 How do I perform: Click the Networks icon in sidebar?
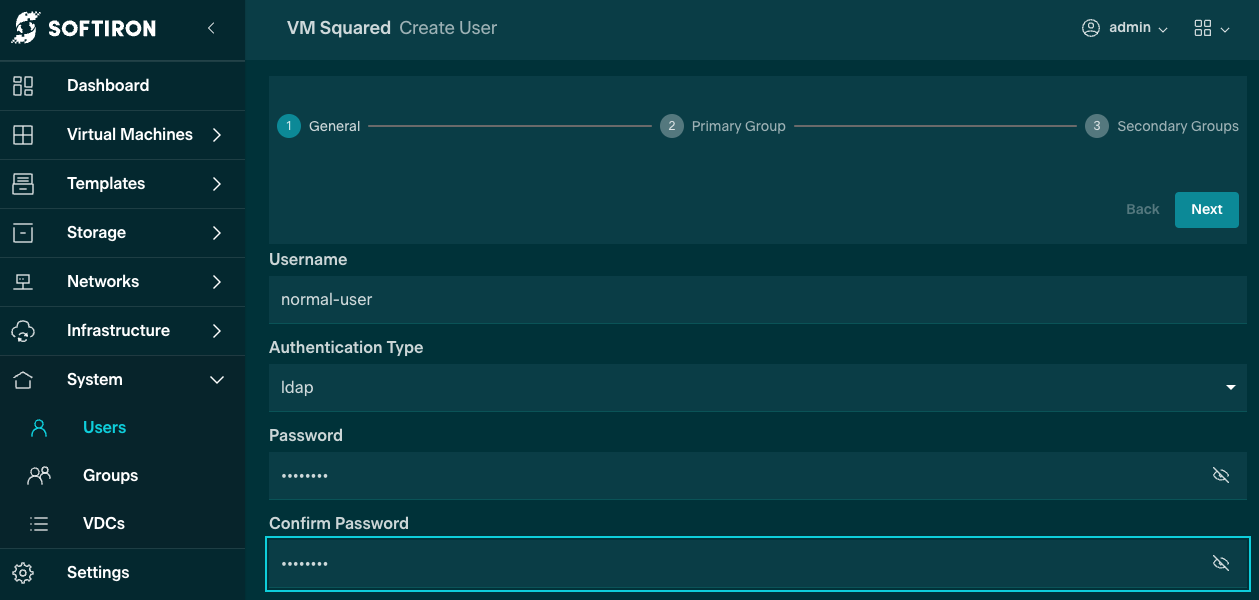[23, 282]
